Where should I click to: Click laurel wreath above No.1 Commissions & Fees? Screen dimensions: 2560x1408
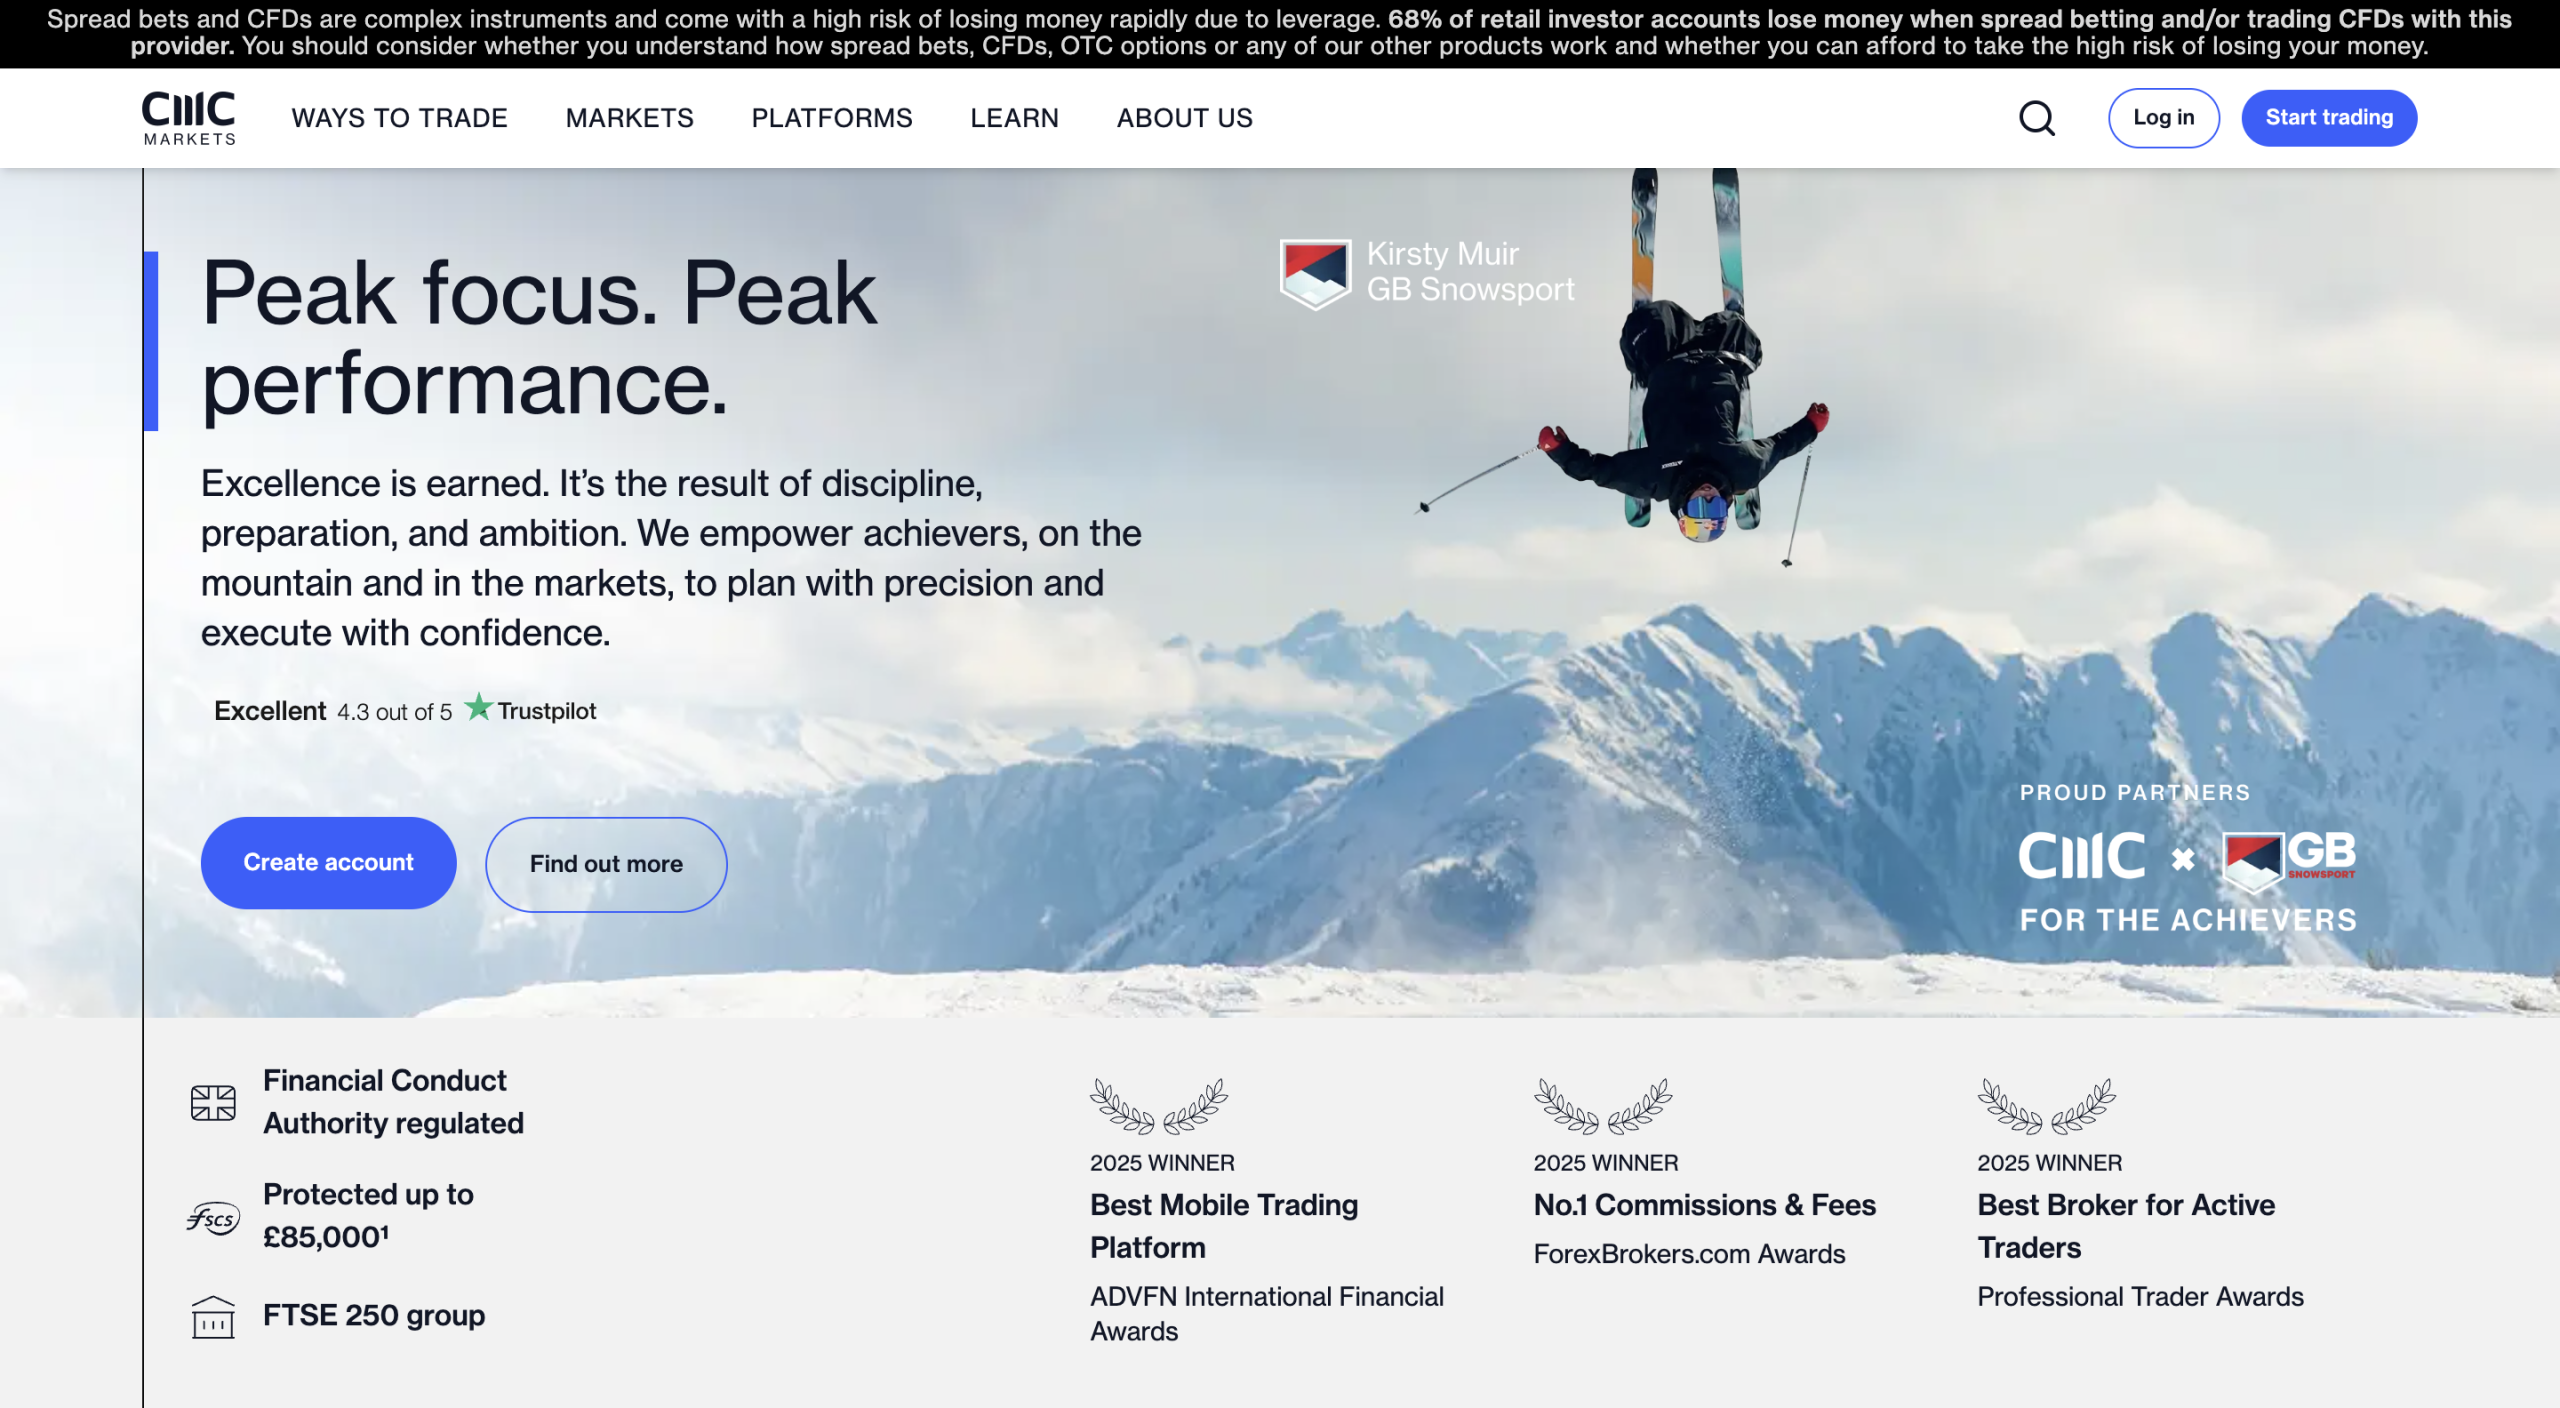tap(1602, 1106)
